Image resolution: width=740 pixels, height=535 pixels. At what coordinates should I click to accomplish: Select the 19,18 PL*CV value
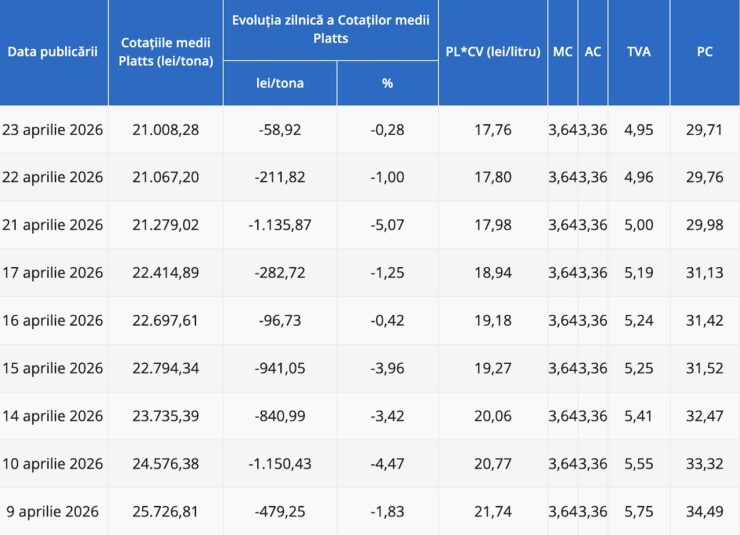492,320
